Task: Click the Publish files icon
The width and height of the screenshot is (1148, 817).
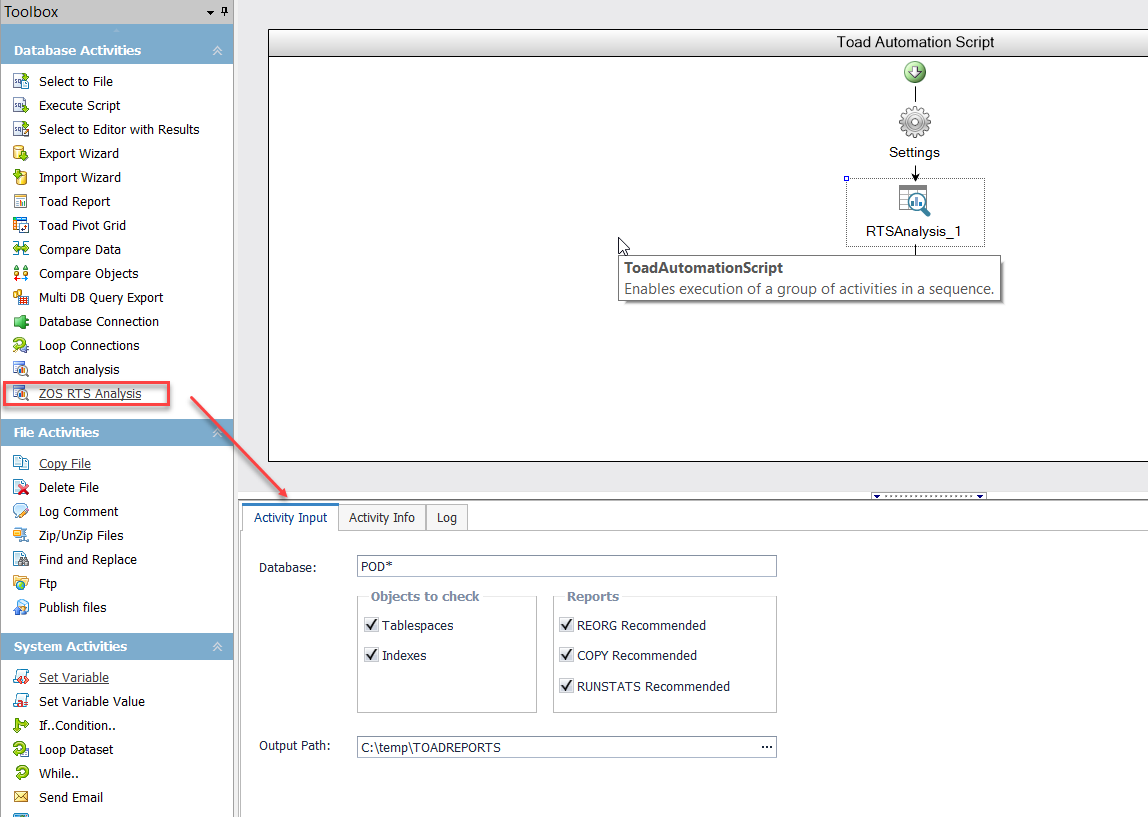Action: (21, 608)
